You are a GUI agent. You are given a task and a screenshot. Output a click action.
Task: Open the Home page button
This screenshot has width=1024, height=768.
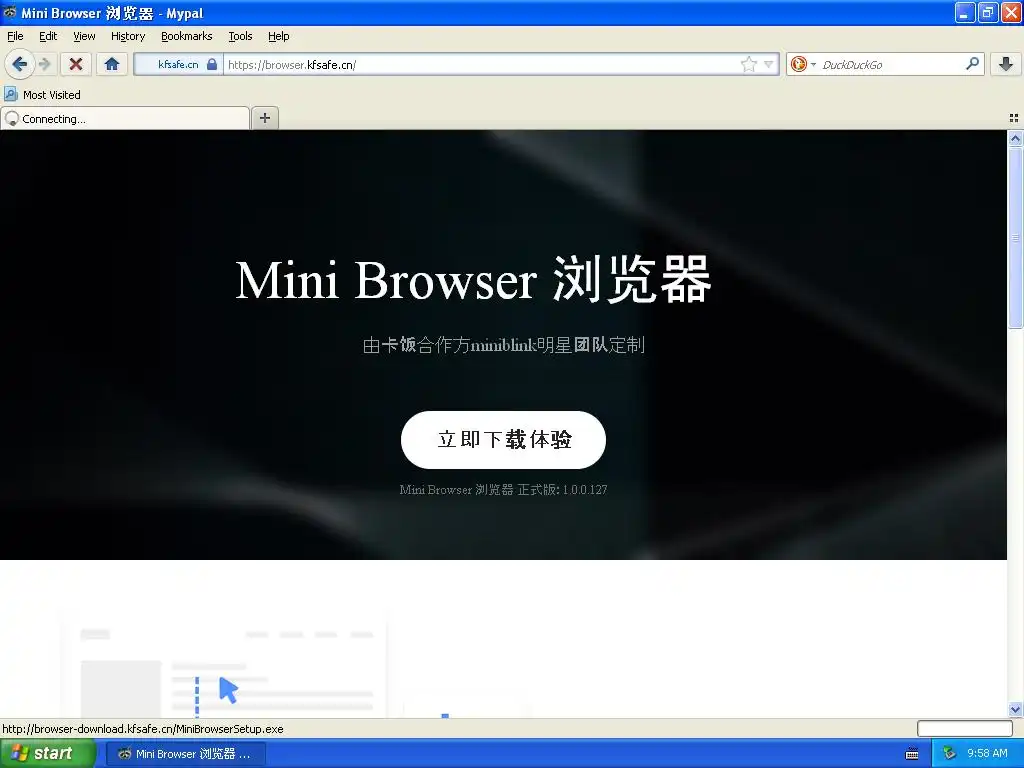tap(112, 64)
